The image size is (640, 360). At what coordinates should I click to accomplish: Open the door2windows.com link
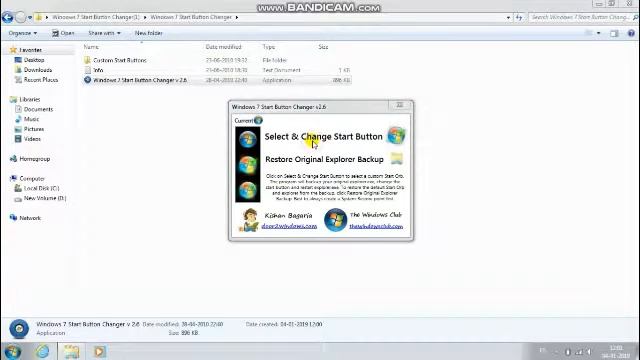coord(289,226)
